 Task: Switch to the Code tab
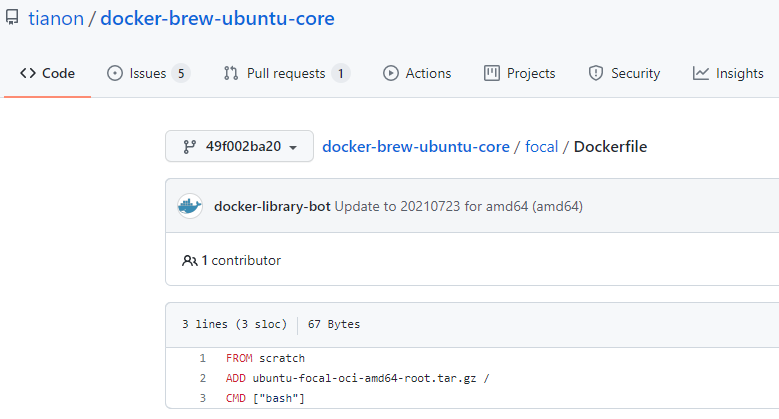47,74
